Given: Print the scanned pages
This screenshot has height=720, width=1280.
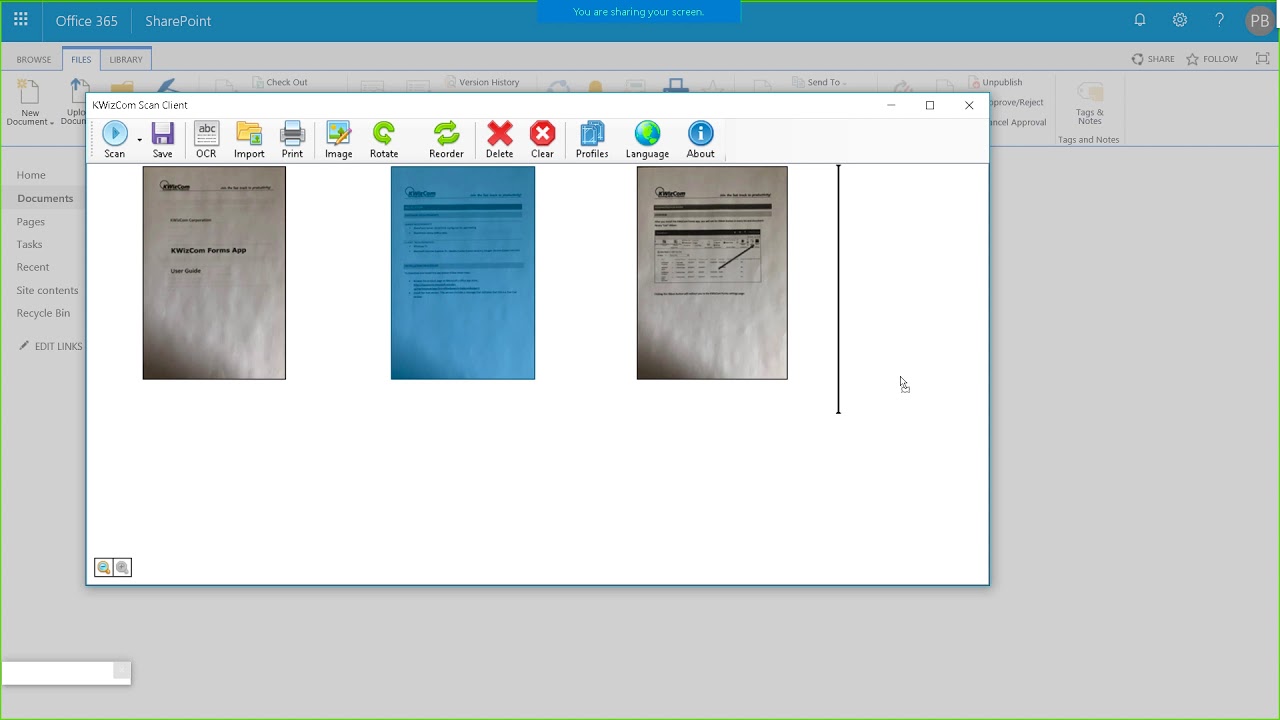Looking at the screenshot, I should click(292, 140).
